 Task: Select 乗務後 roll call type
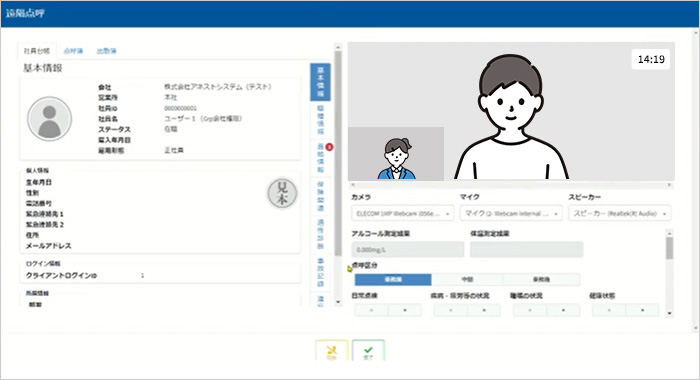click(541, 280)
